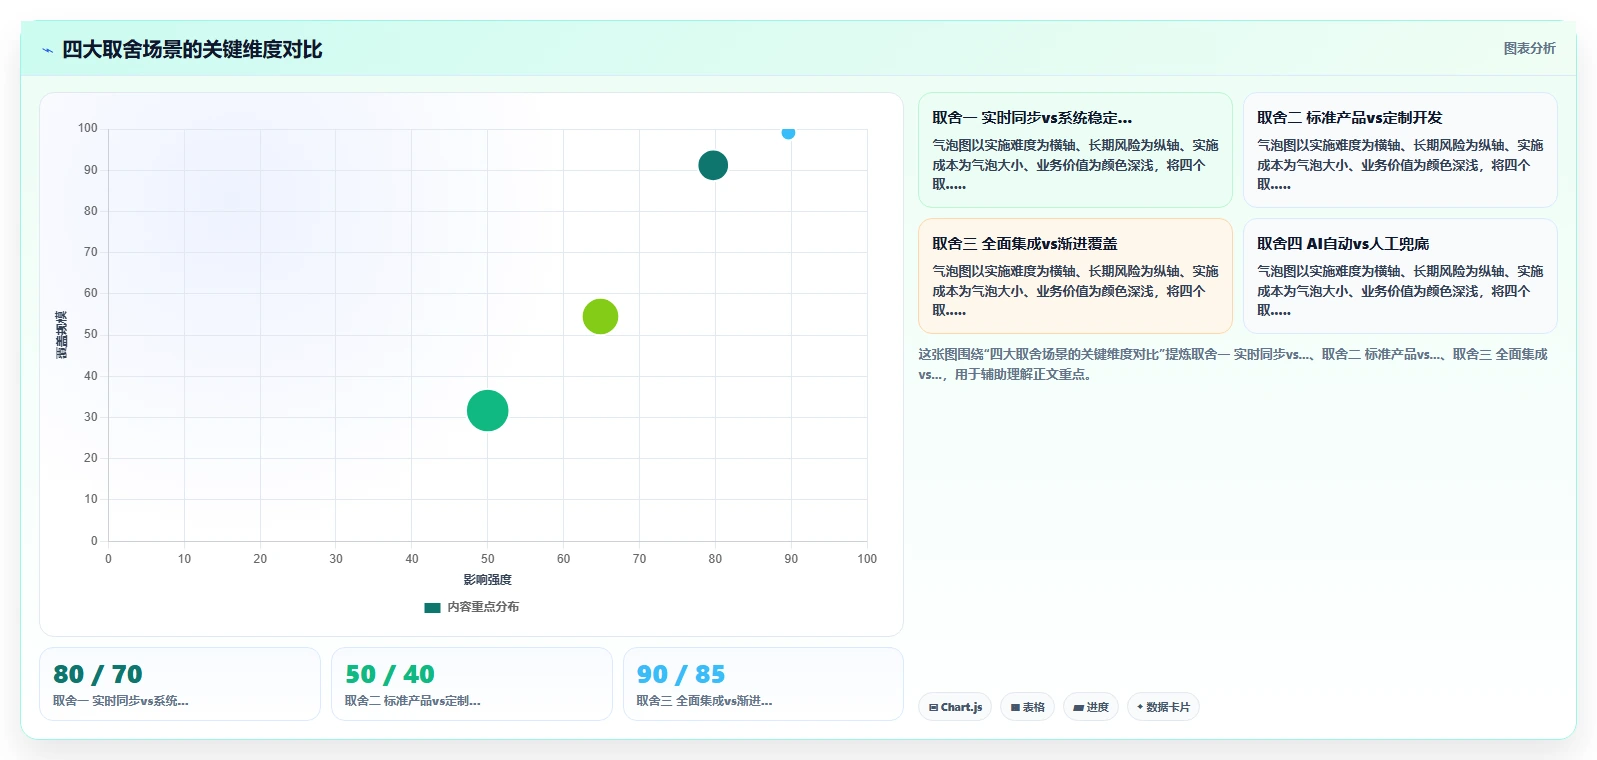Click the 50 / 40 stat card
The width and height of the screenshot is (1597, 760).
point(472,684)
